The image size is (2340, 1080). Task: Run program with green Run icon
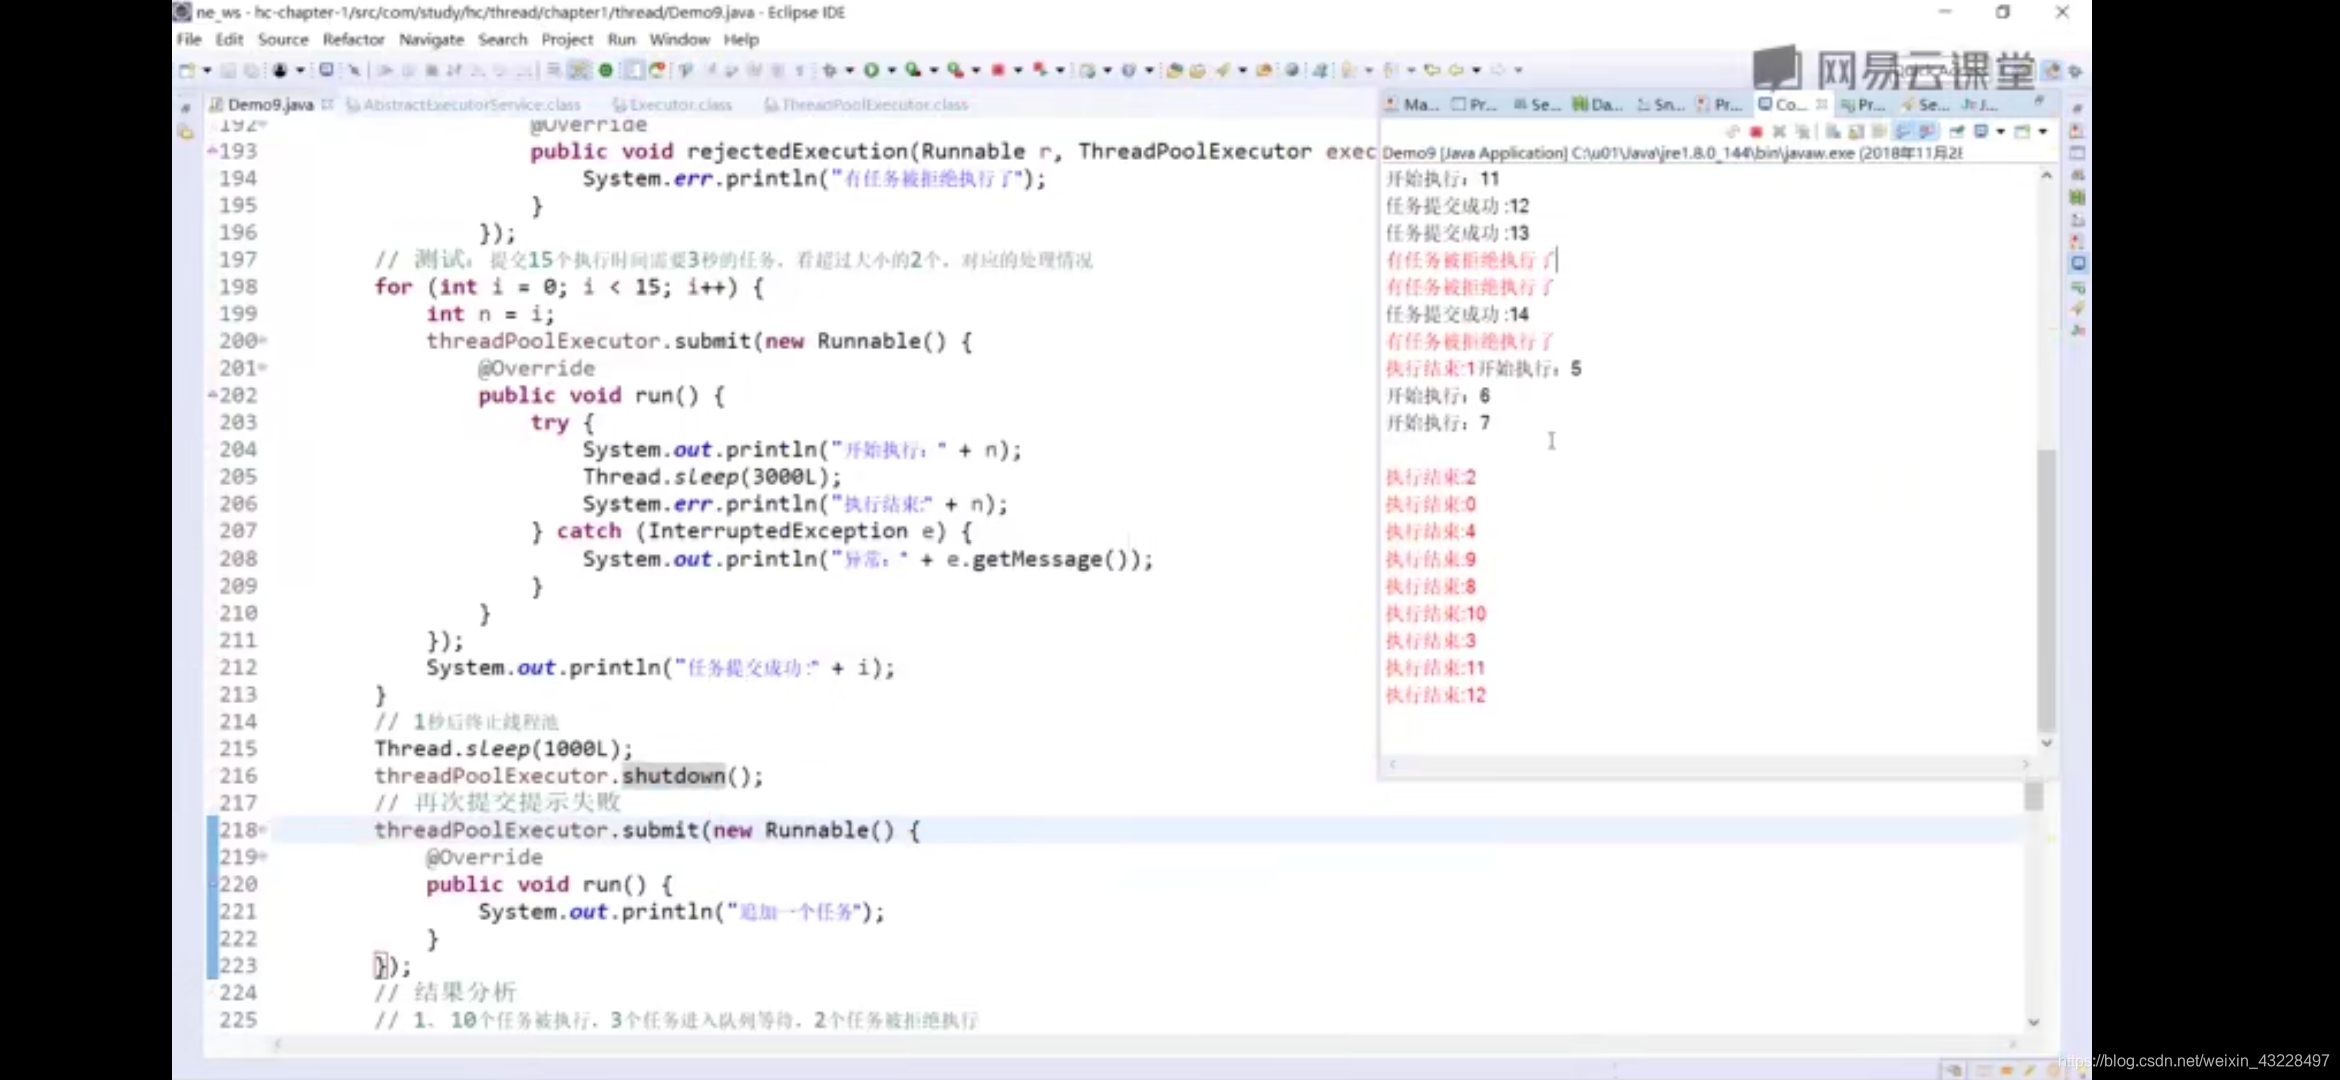[871, 70]
